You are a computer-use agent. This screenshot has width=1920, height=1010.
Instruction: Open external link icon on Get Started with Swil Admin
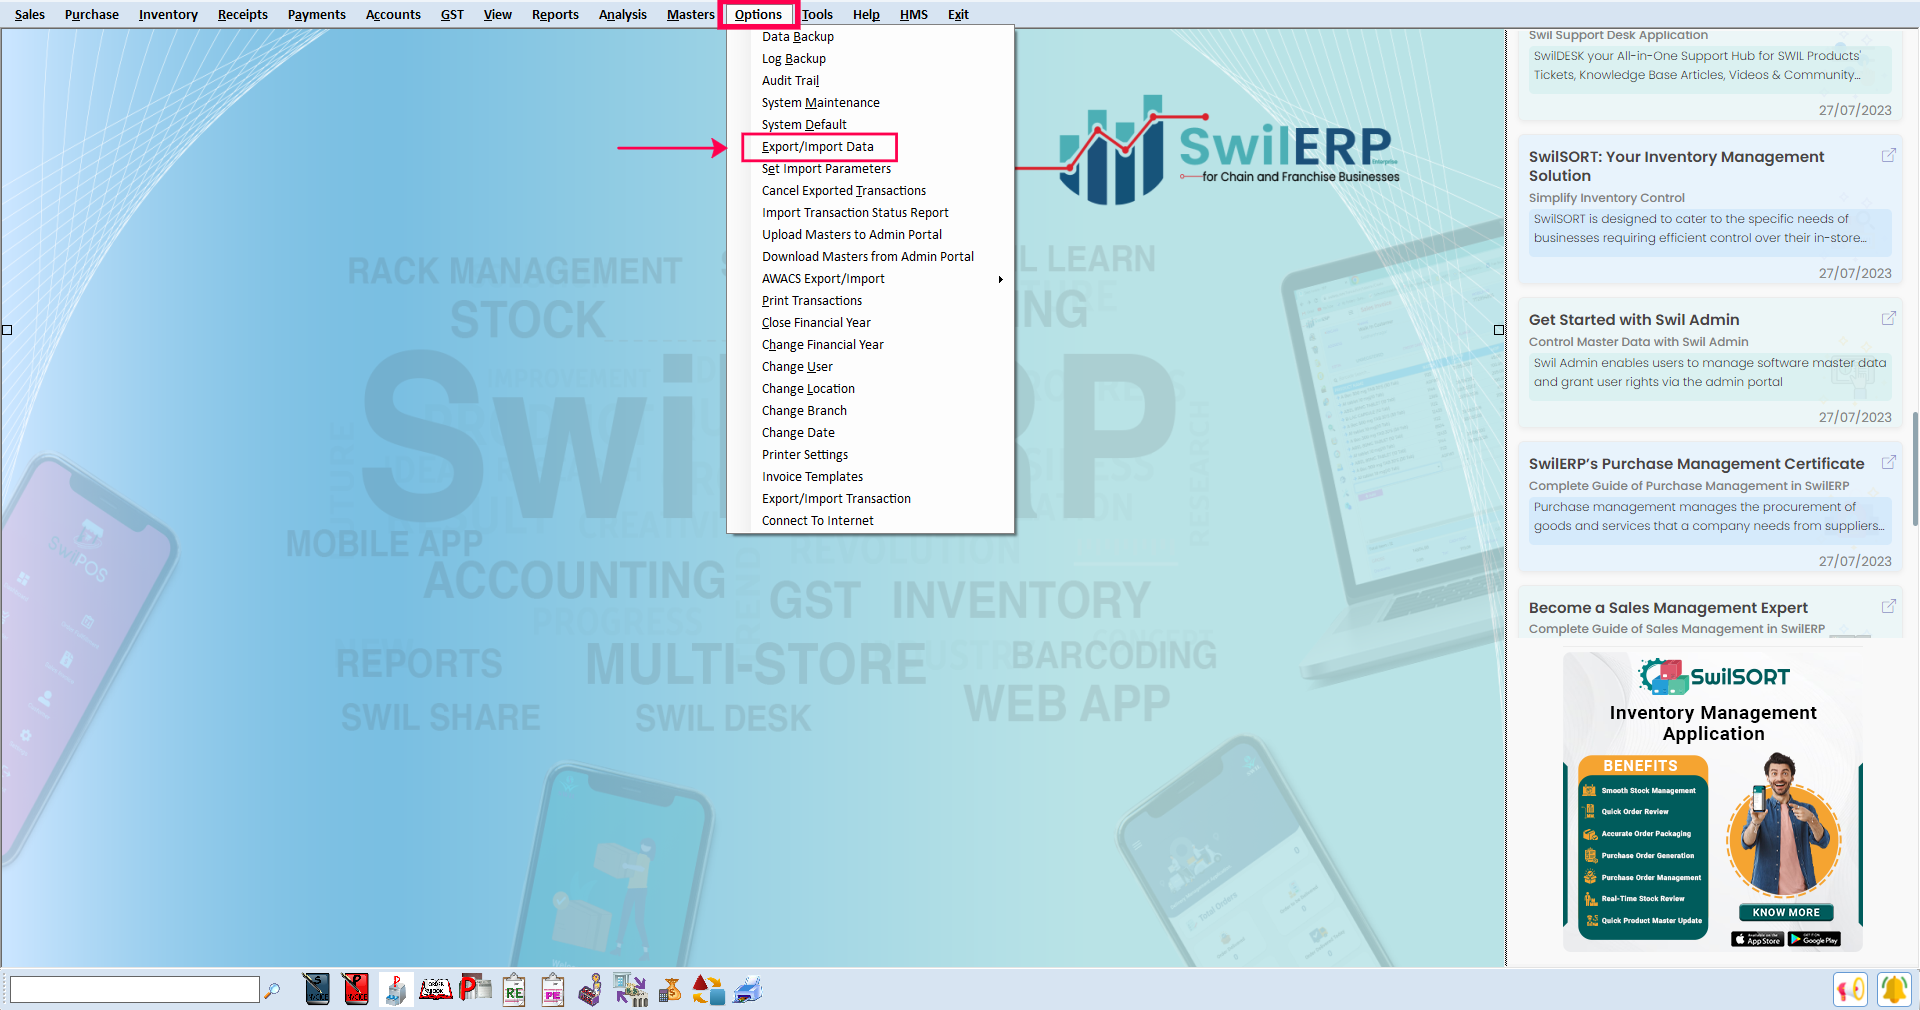tap(1888, 318)
